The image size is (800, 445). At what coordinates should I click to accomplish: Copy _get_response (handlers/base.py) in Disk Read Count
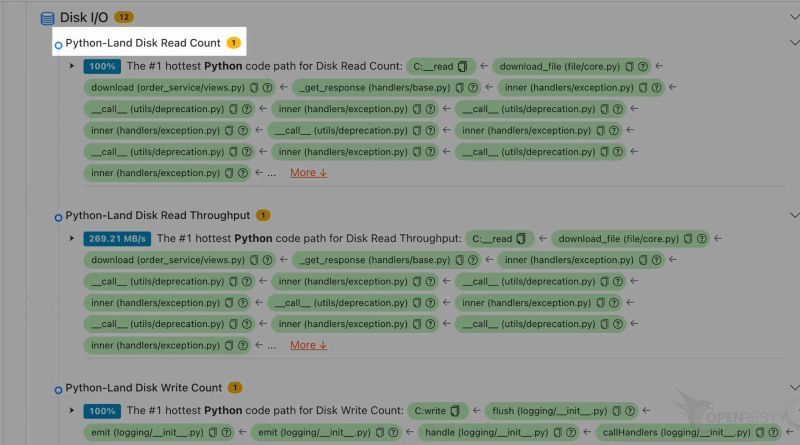point(460,88)
